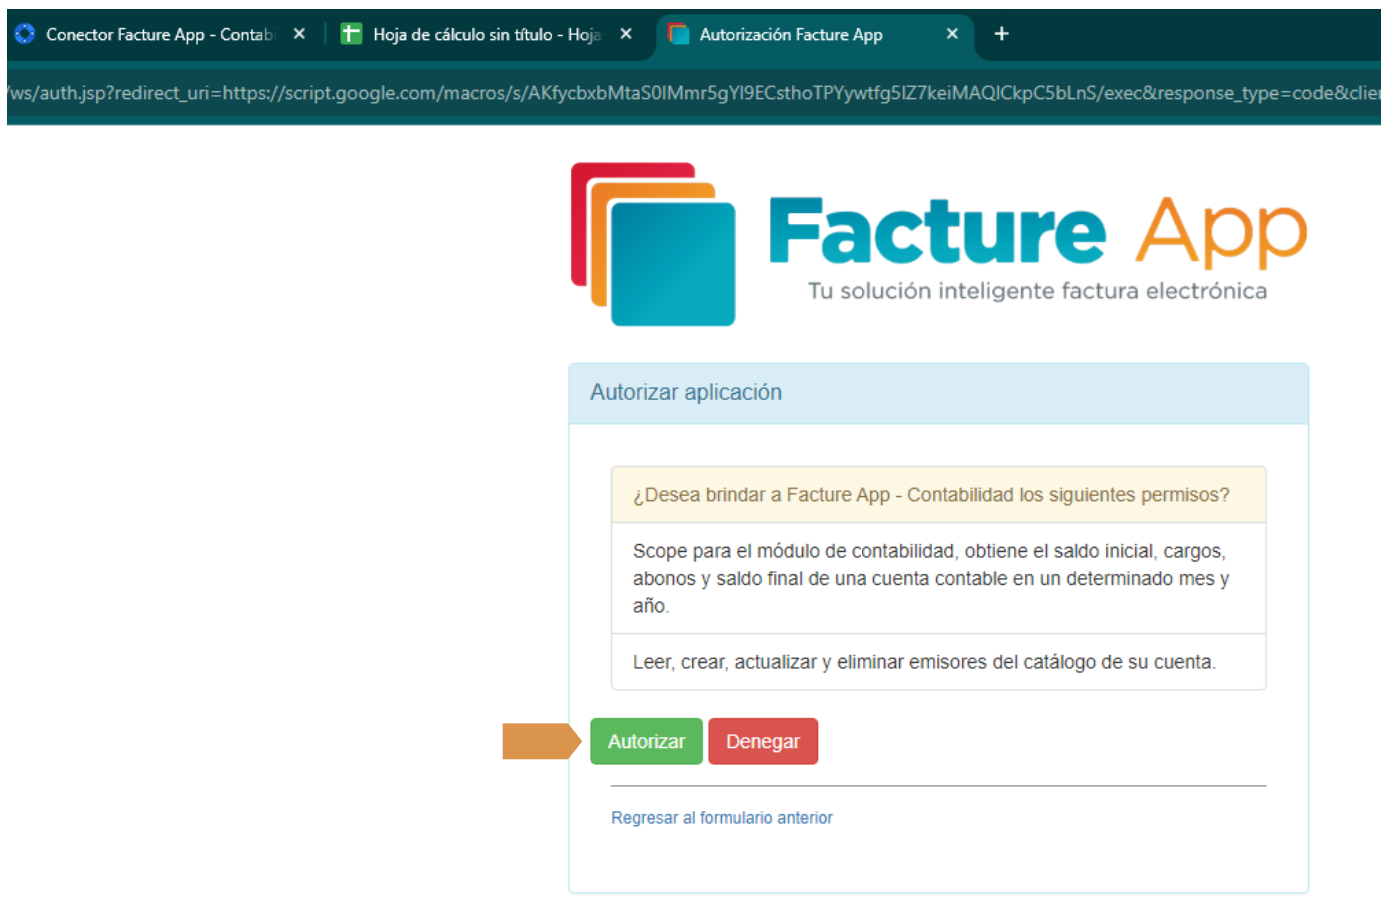Select the Autorización Facture App tab

tap(800, 35)
